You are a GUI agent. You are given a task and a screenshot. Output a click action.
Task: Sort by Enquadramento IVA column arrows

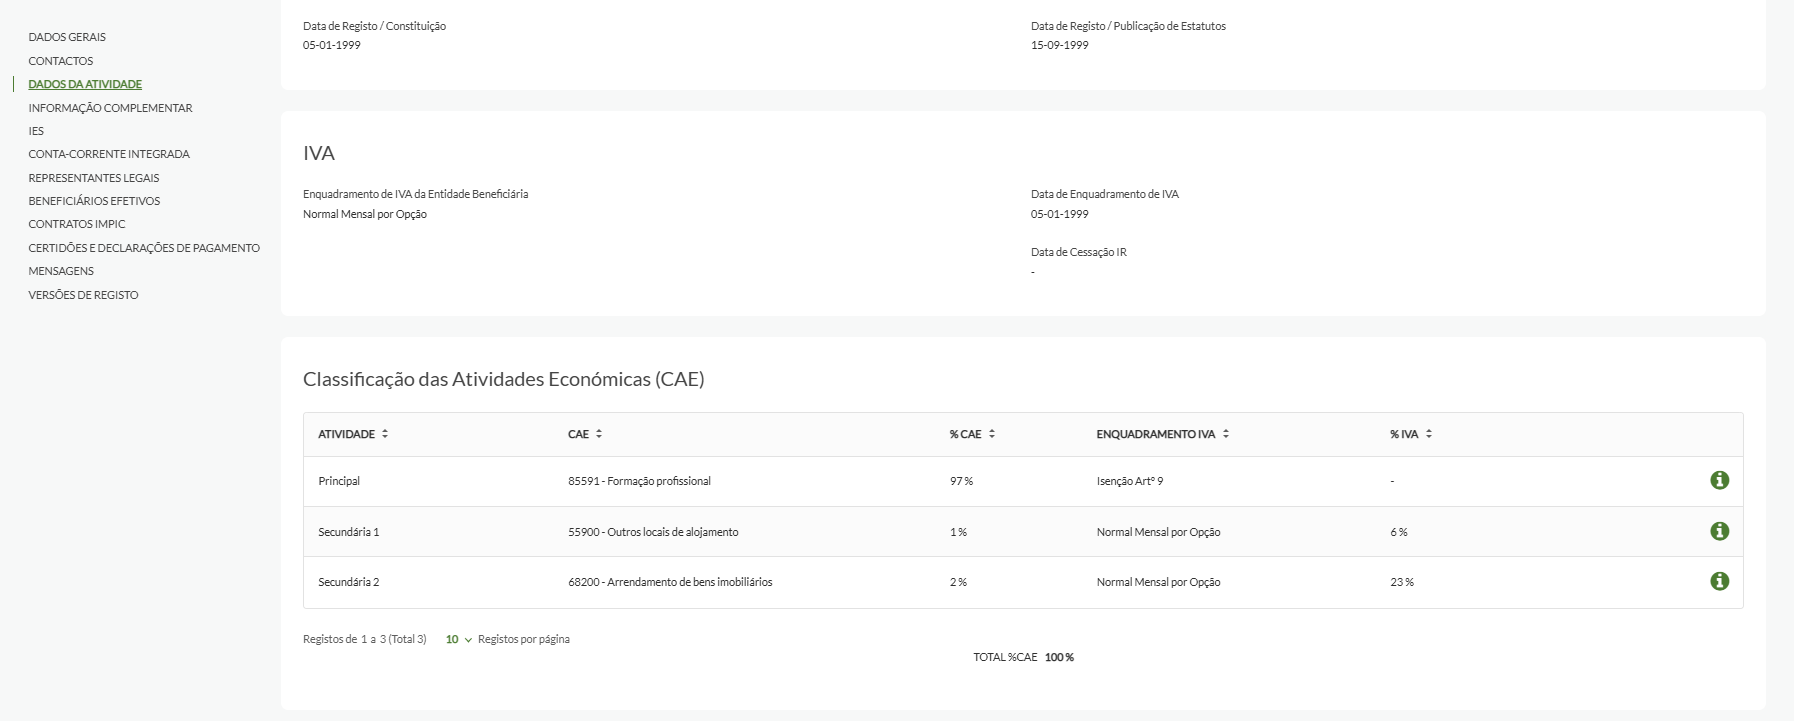pyautogui.click(x=1226, y=434)
